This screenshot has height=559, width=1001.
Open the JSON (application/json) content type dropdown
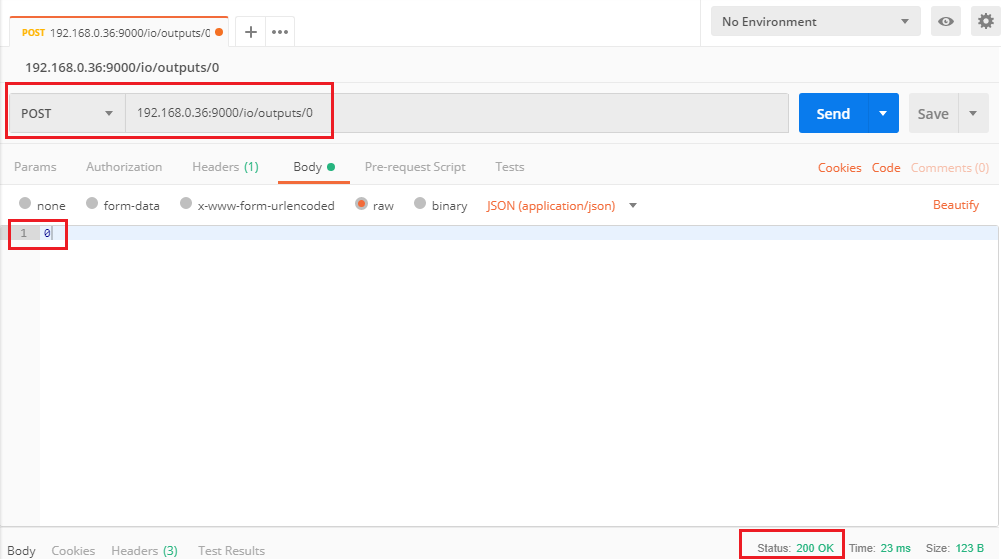[562, 205]
